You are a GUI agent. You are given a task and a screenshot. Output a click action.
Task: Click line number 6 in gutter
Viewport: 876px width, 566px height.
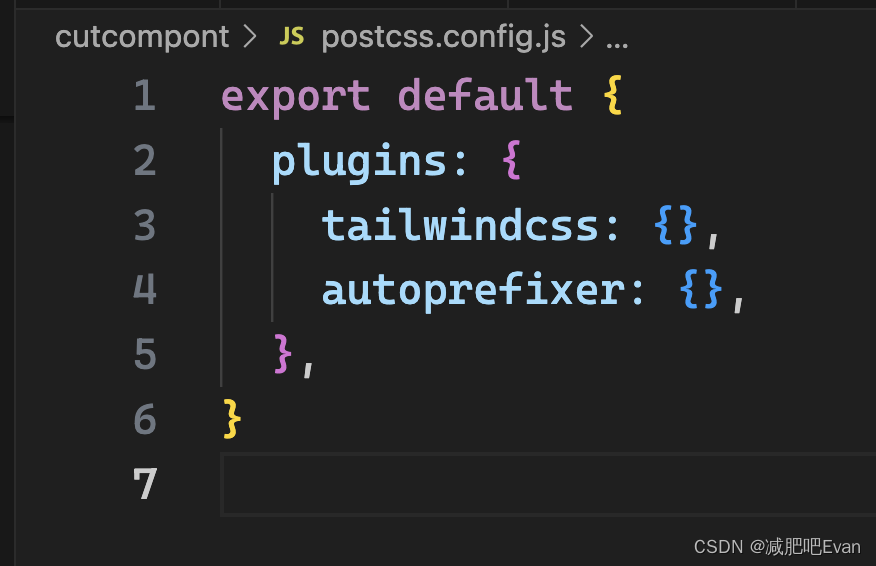(145, 419)
